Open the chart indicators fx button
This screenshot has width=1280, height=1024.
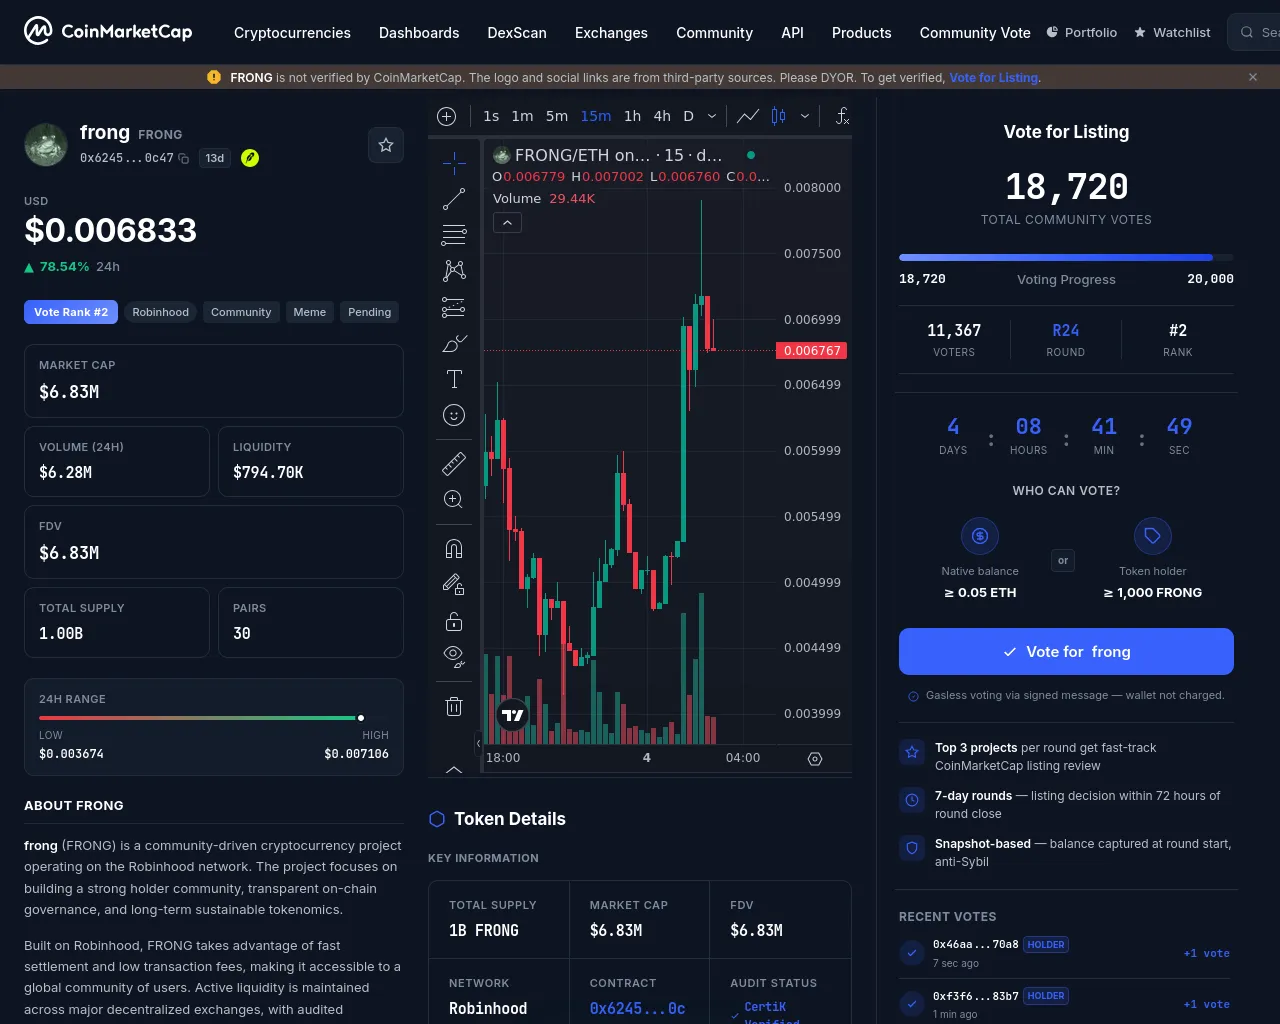(x=842, y=116)
